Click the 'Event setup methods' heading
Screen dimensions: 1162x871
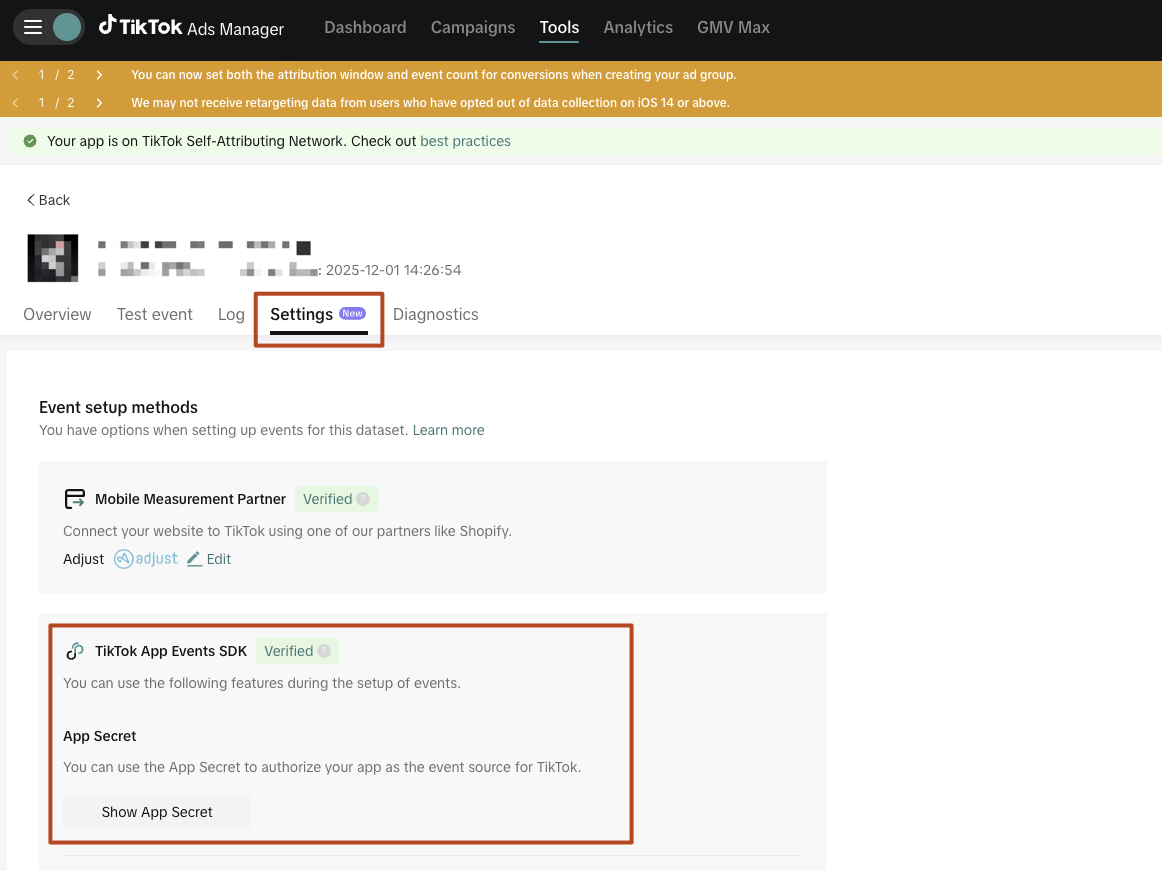pos(119,407)
